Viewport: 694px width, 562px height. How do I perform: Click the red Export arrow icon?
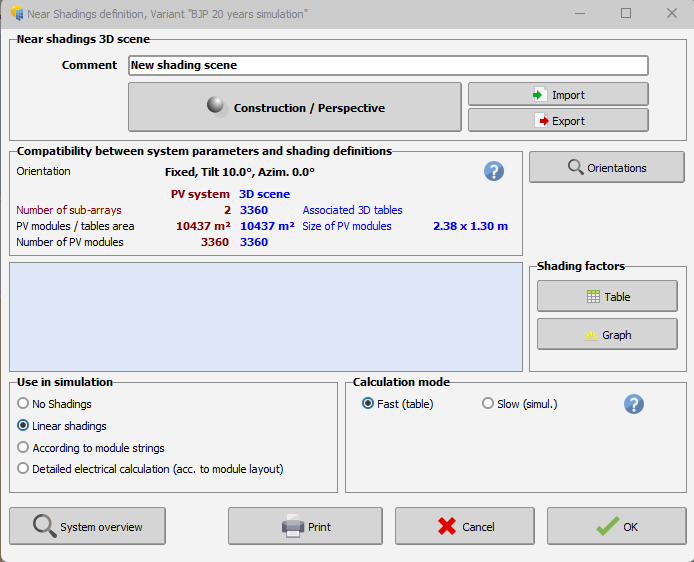click(541, 121)
